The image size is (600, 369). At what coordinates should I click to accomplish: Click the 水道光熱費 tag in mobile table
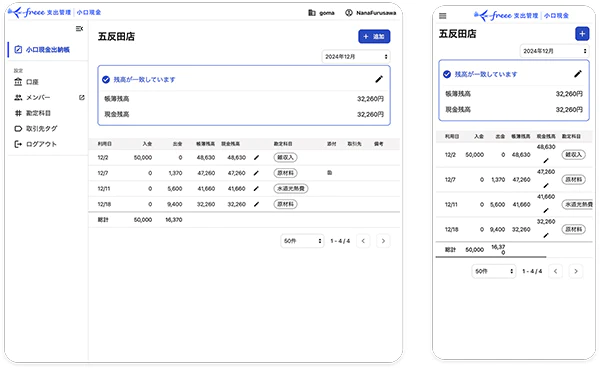pos(577,204)
